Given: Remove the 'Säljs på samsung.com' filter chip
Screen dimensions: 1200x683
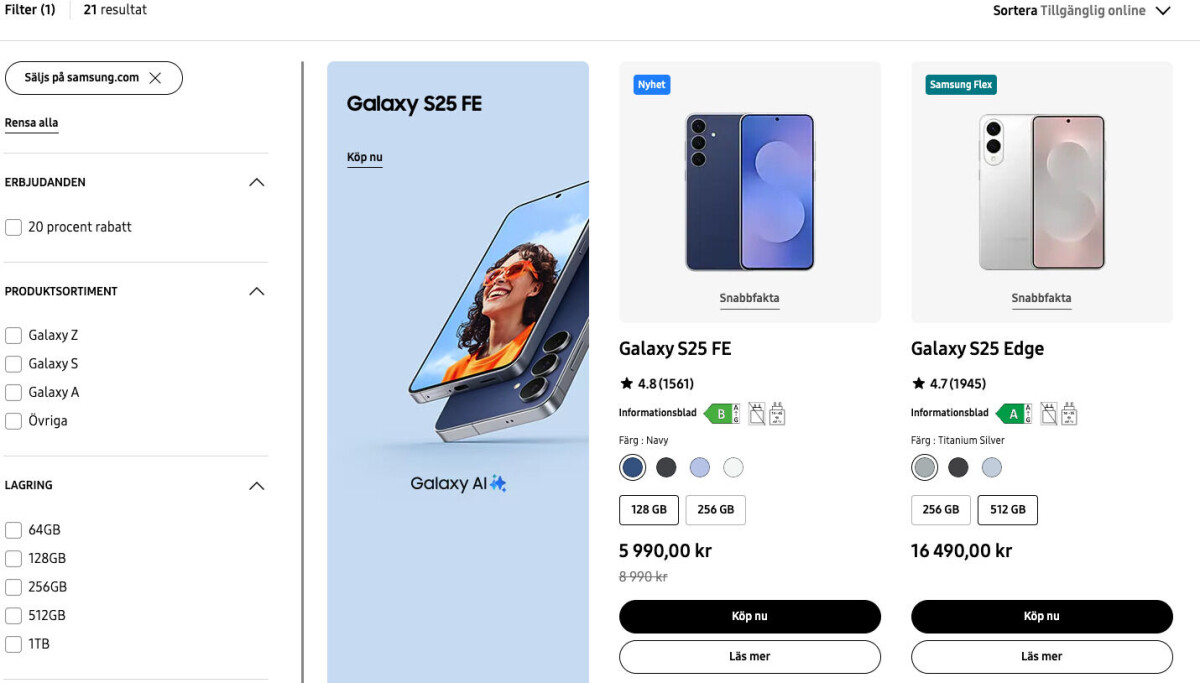Looking at the screenshot, I should [x=155, y=78].
